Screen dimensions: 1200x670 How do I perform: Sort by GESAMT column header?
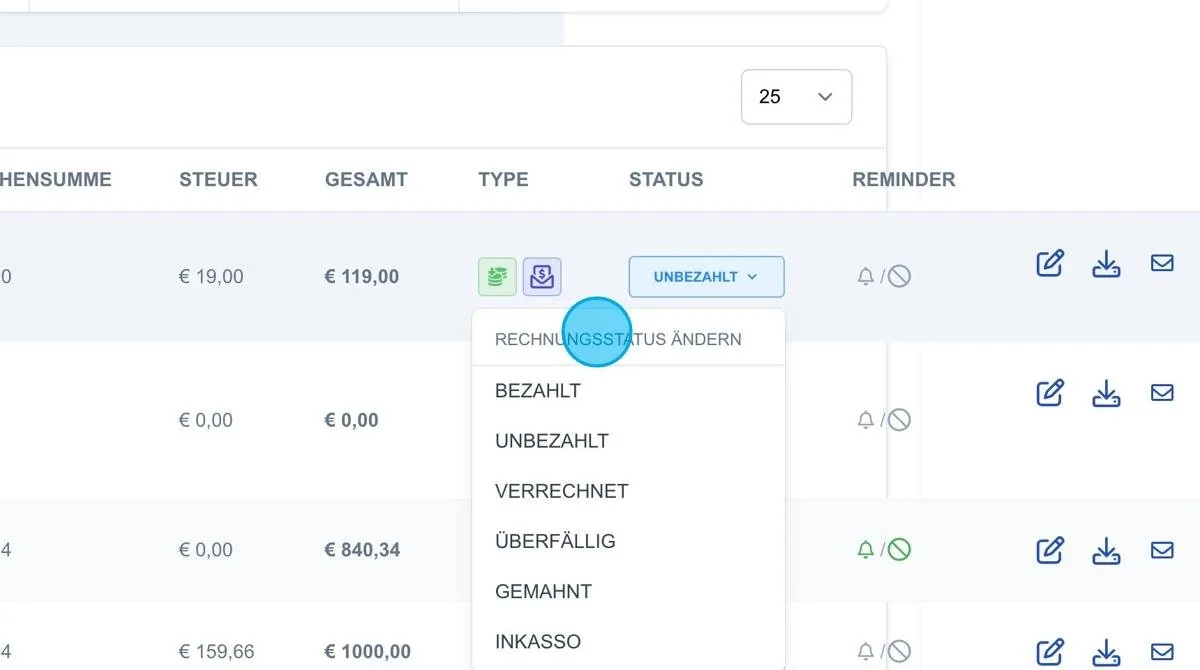366,180
